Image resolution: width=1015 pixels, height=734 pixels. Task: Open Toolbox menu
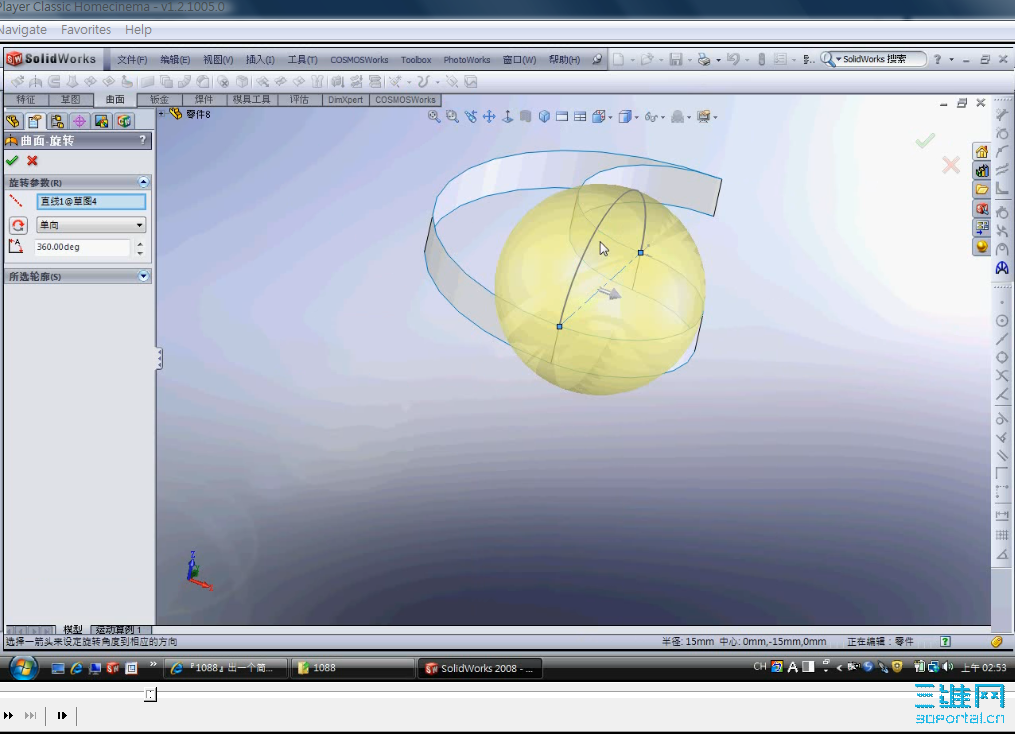point(416,60)
